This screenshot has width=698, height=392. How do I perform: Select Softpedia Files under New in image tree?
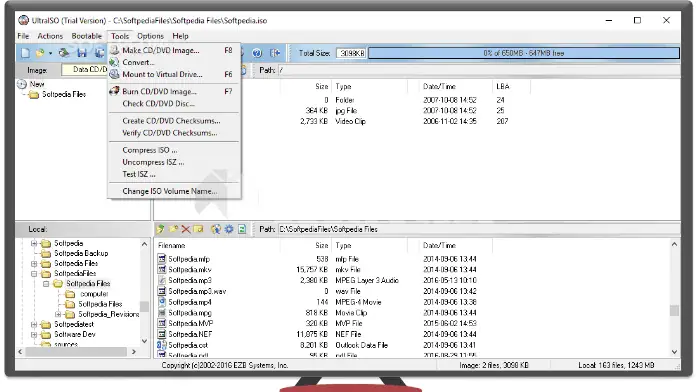click(x=64, y=94)
